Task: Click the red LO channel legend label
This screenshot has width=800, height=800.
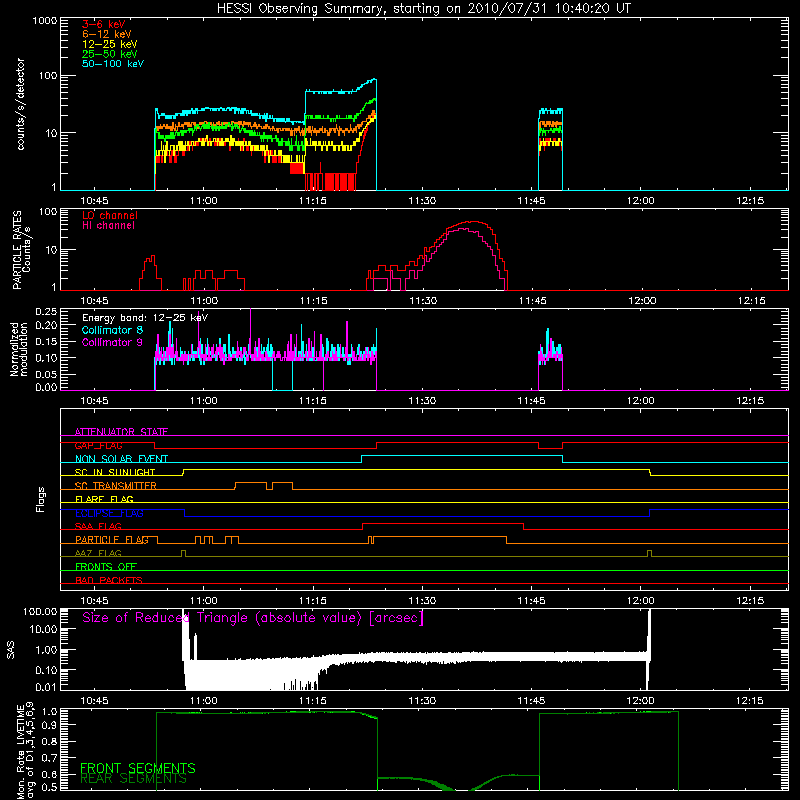Action: [110, 215]
